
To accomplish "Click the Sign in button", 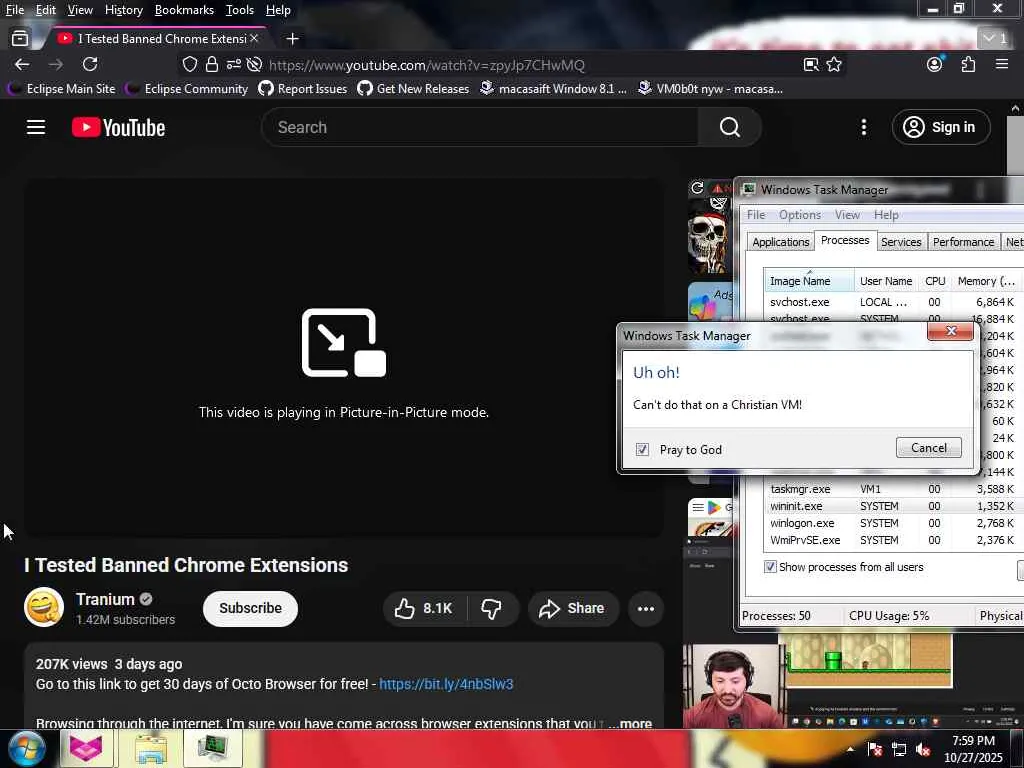I will tap(940, 127).
